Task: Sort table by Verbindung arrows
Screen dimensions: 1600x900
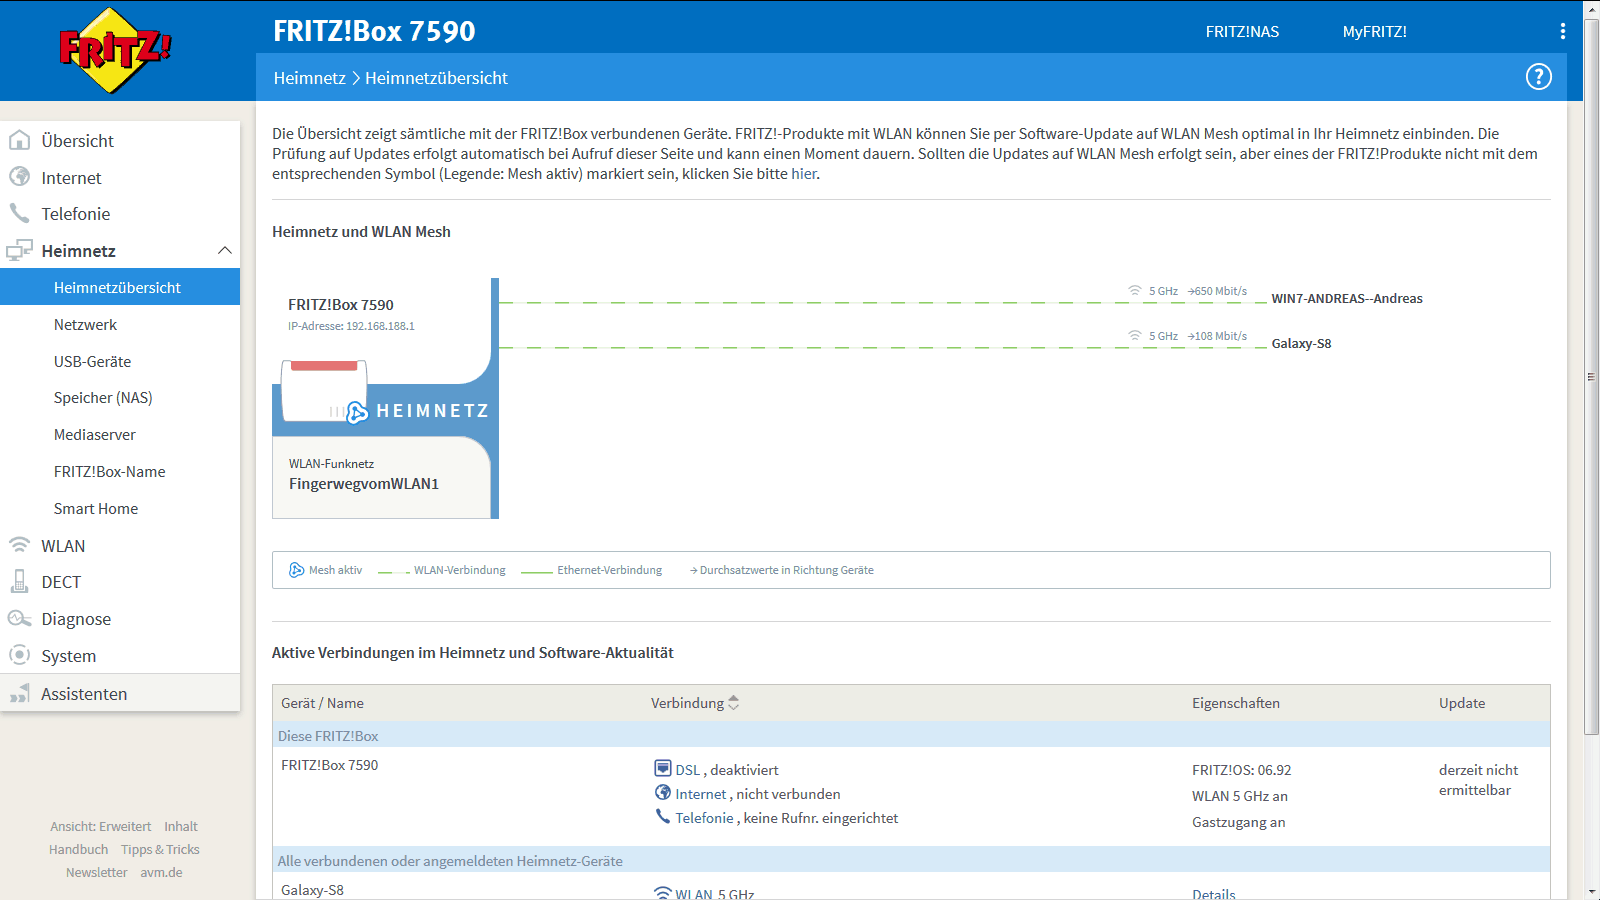Action: [x=734, y=703]
